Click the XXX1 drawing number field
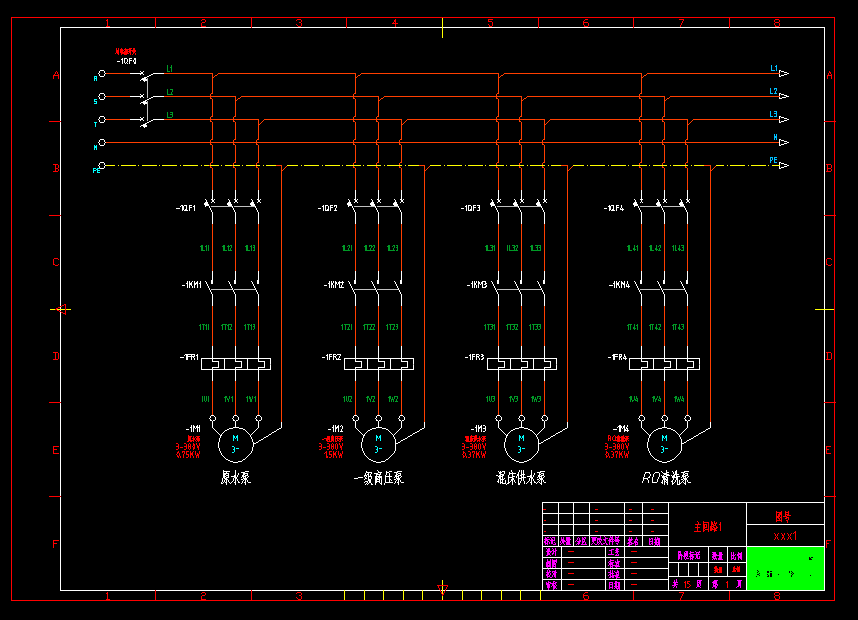 click(785, 536)
